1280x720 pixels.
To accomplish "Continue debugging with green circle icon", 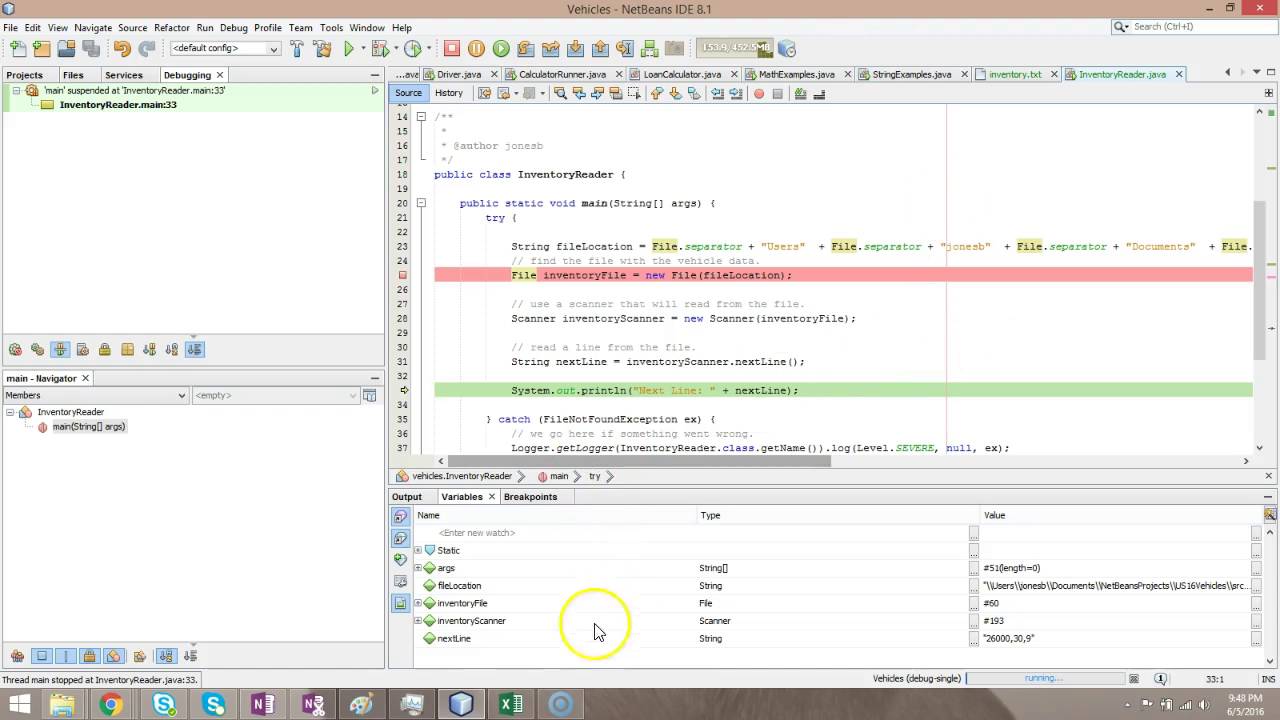I will point(501,48).
